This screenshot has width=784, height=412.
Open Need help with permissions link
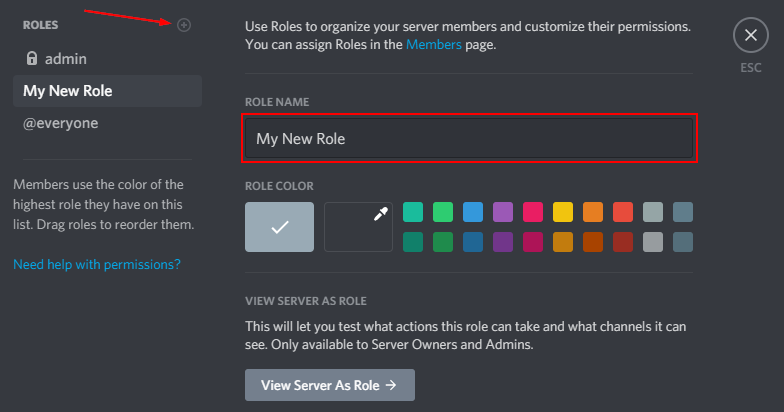coord(96,264)
